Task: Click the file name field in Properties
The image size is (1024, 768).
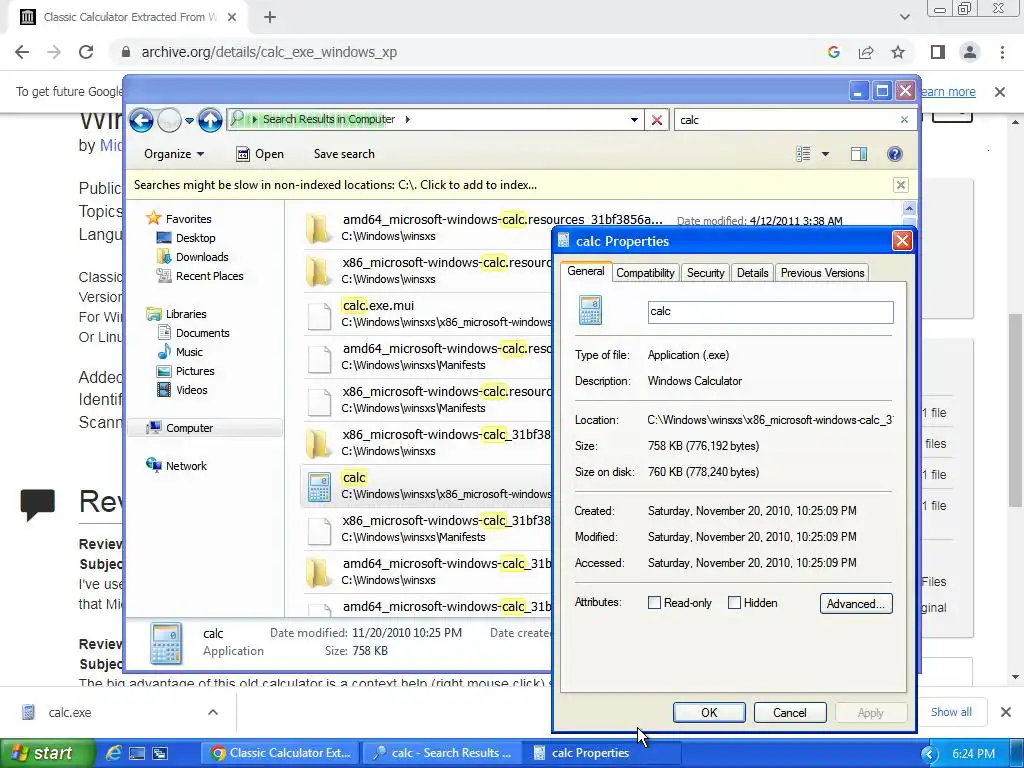Action: [x=771, y=312]
